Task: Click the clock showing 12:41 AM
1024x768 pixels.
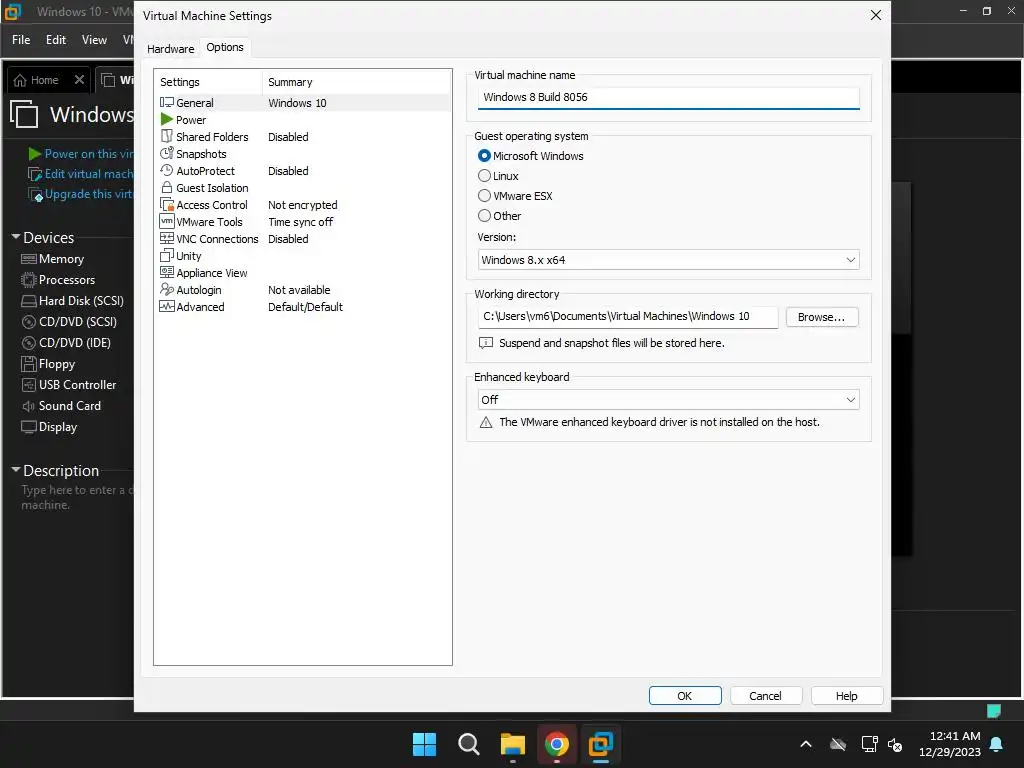Action: [x=955, y=736]
